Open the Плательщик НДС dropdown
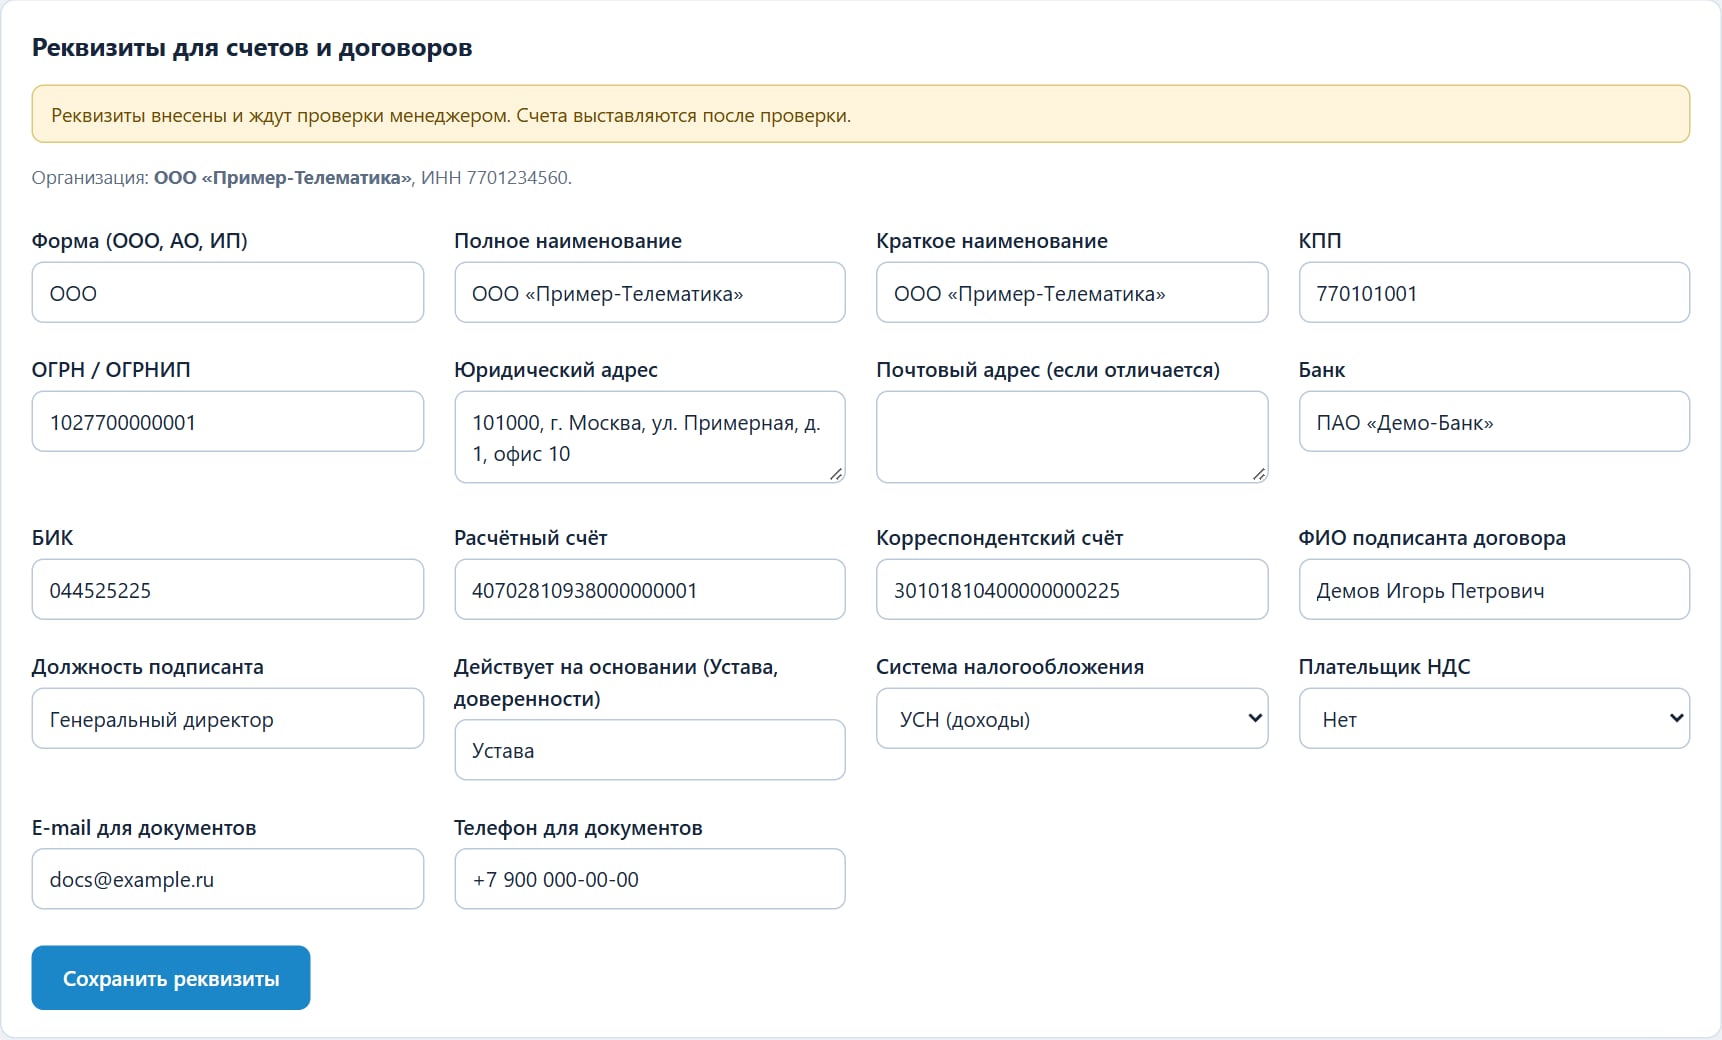 (x=1494, y=718)
